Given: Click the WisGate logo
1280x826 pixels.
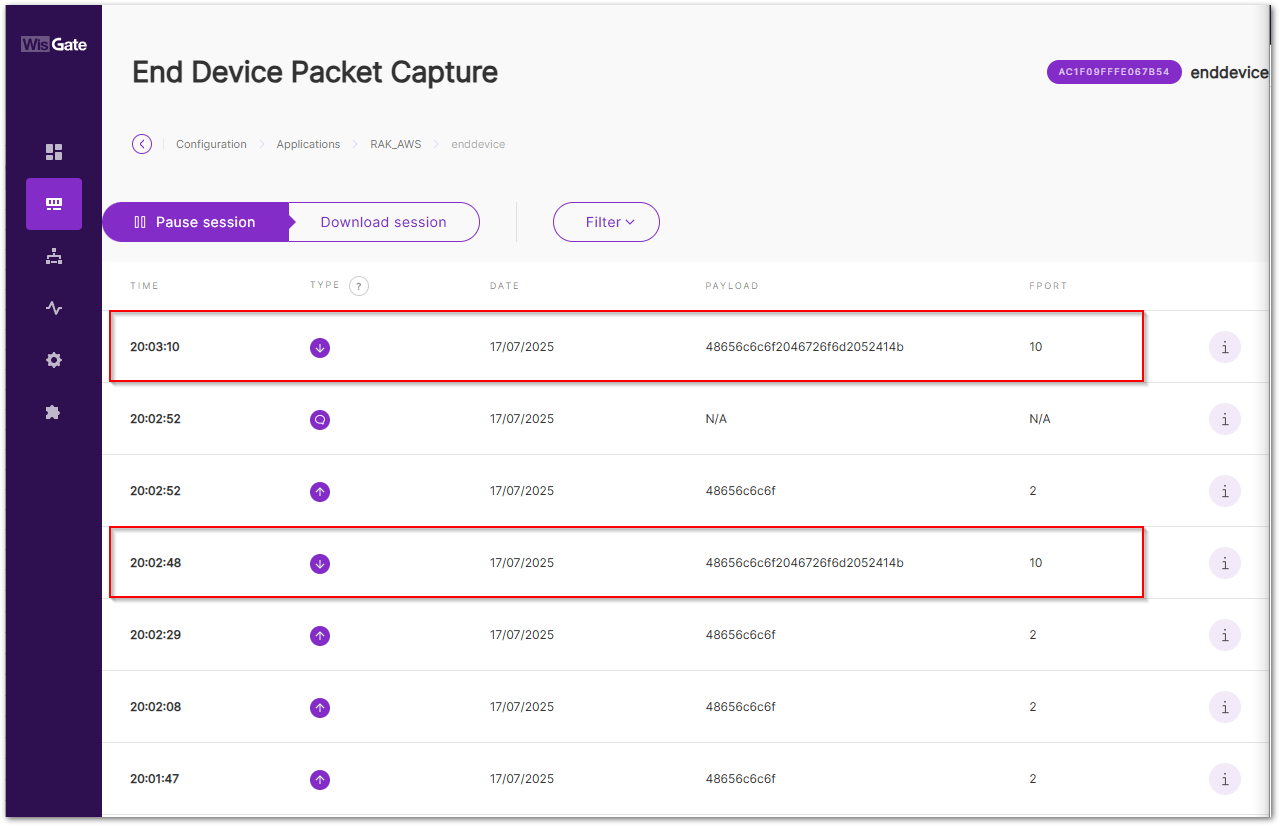Looking at the screenshot, I should tap(52, 44).
